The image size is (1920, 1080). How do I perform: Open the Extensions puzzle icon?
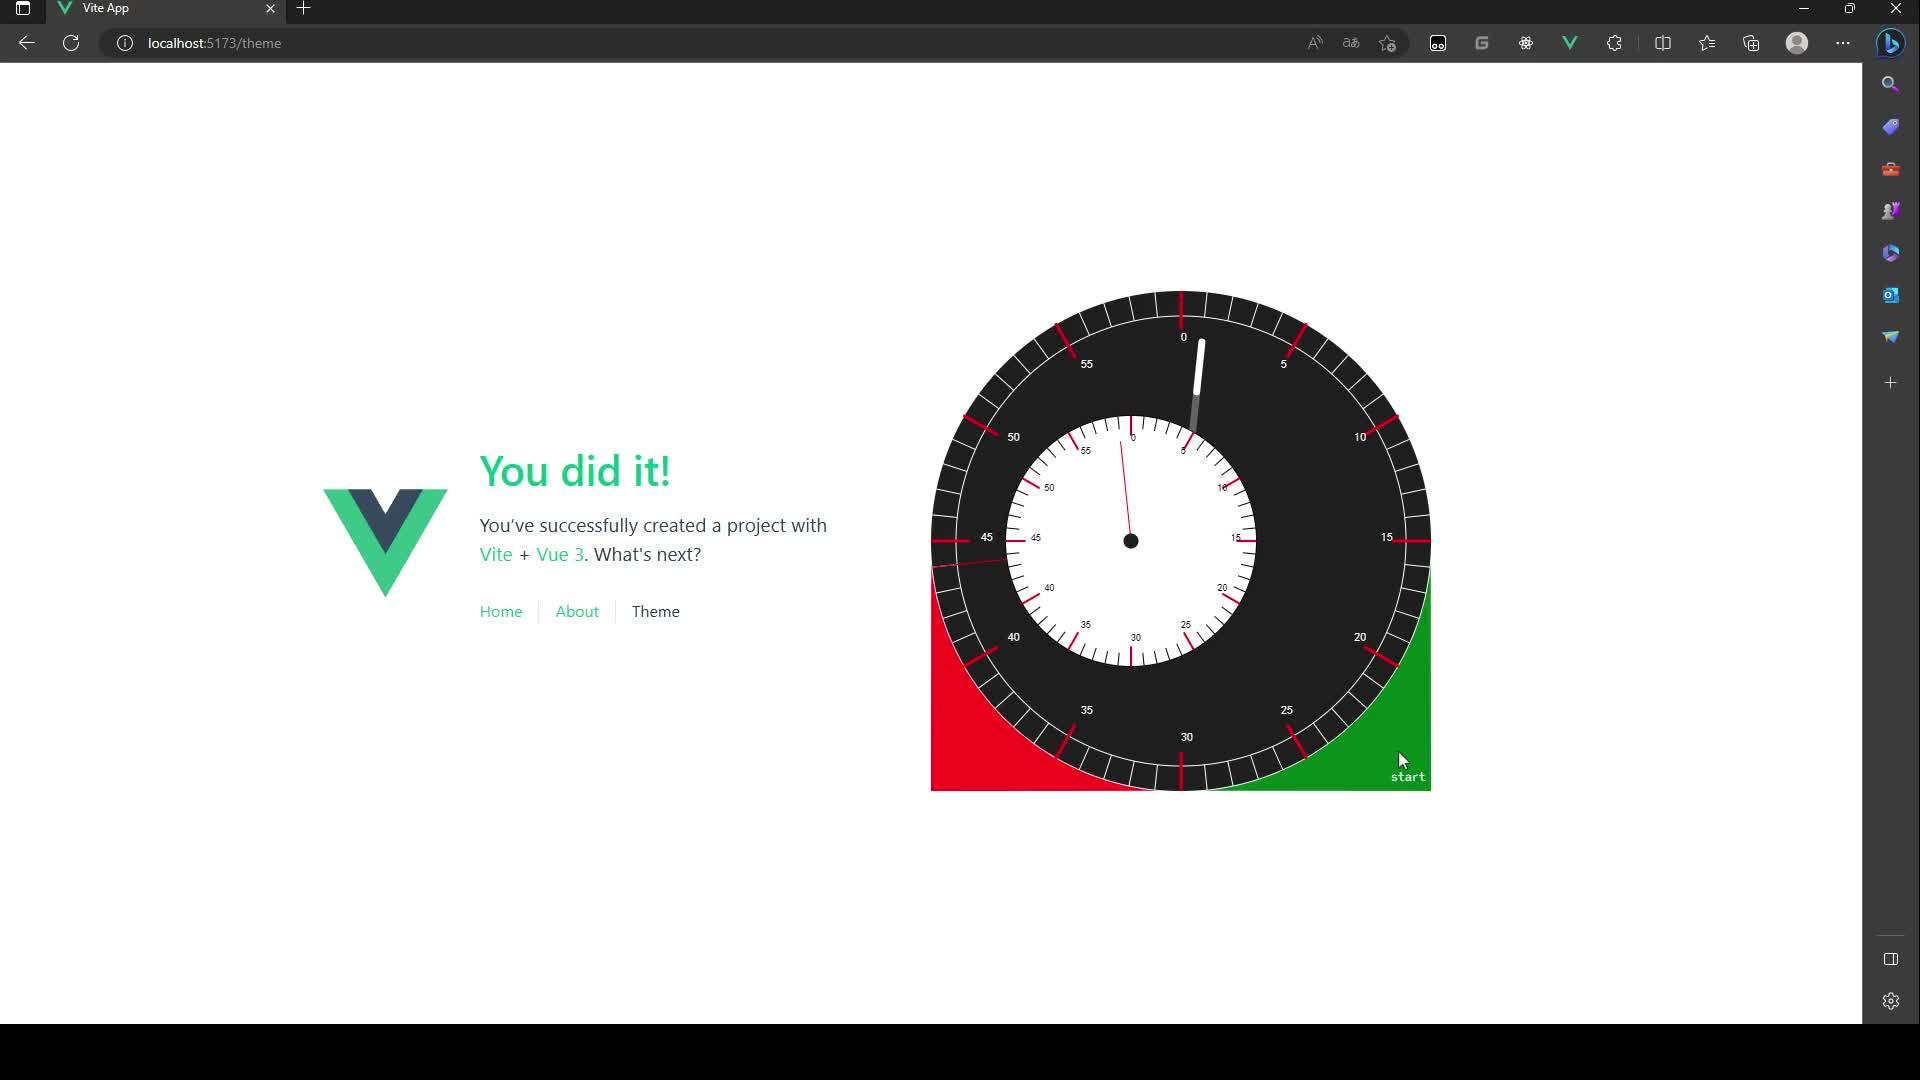pyautogui.click(x=1614, y=43)
